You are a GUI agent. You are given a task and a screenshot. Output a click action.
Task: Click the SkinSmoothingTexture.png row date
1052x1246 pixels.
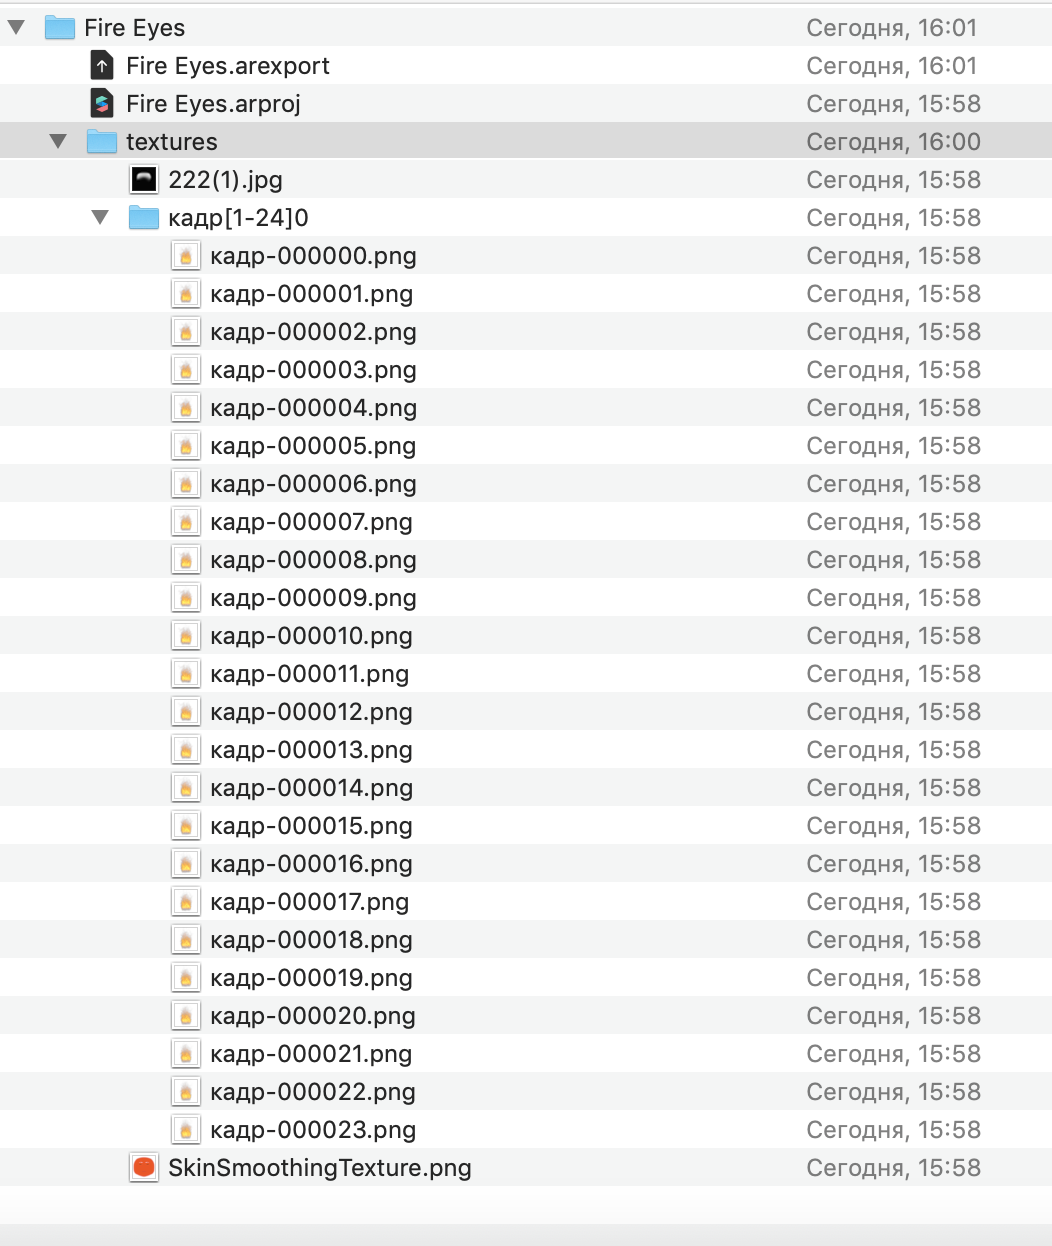[893, 1168]
